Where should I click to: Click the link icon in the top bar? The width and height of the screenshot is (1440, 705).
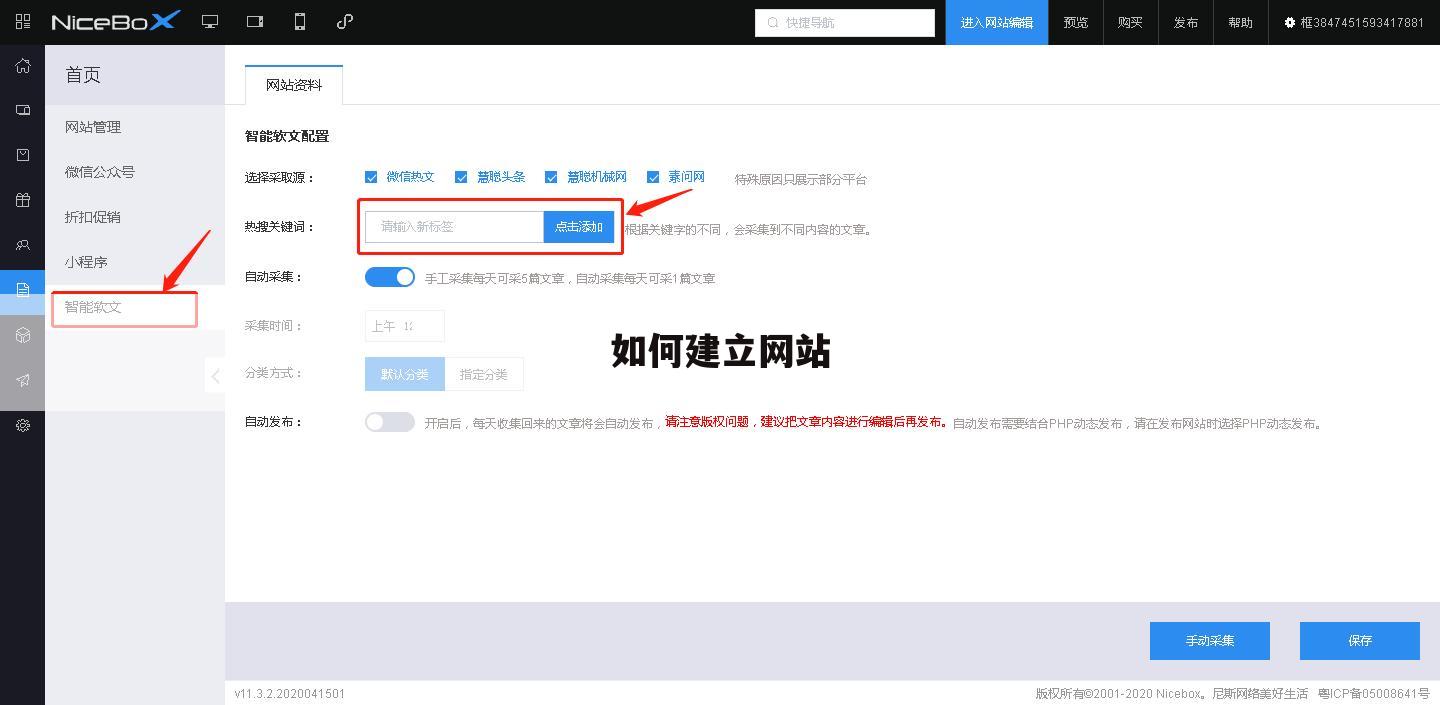pyautogui.click(x=344, y=21)
